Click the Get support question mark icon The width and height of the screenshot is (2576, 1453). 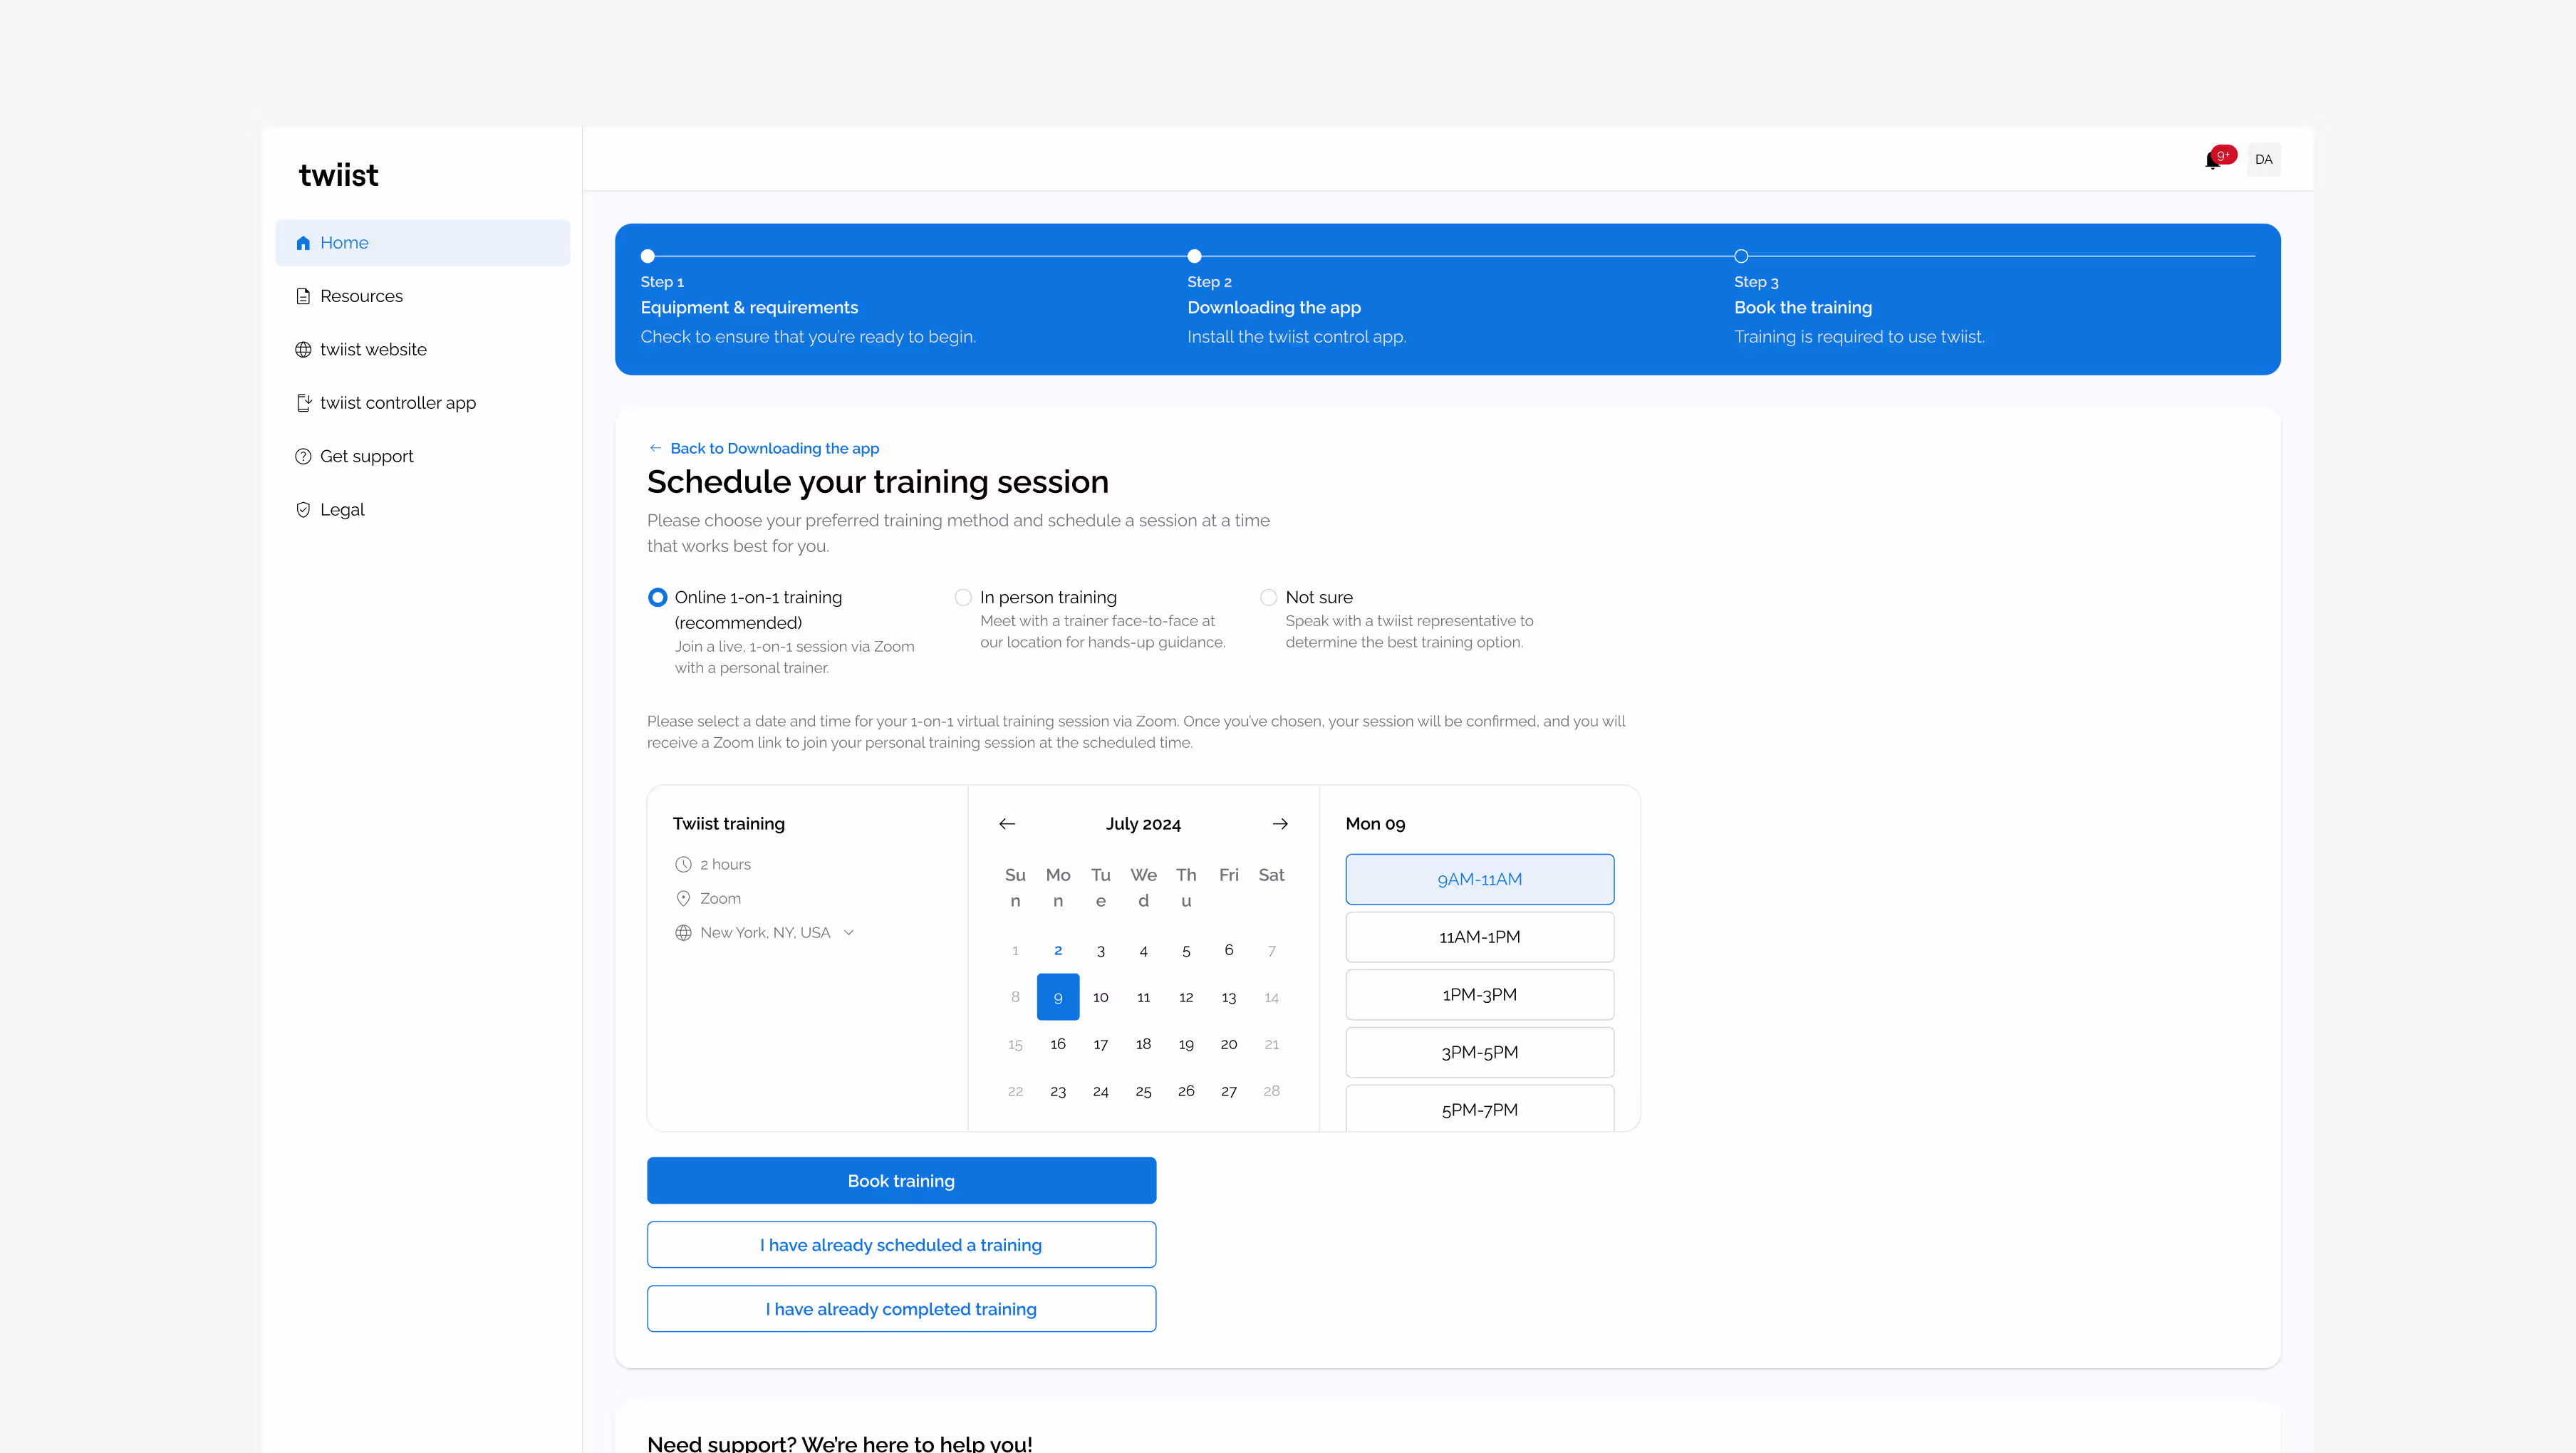point(304,456)
